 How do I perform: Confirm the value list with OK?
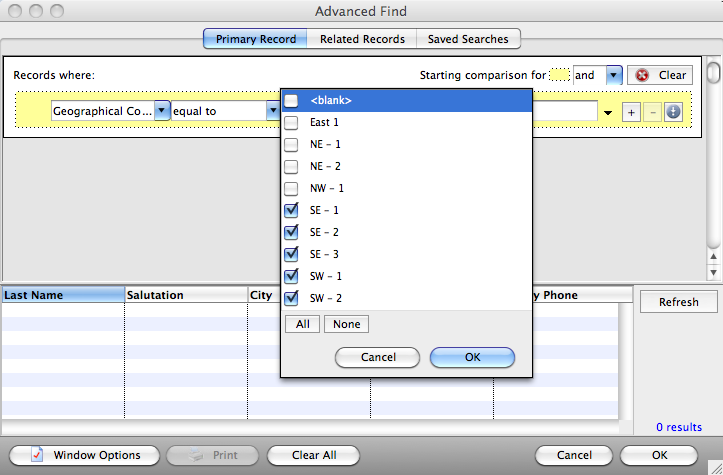pyautogui.click(x=472, y=357)
